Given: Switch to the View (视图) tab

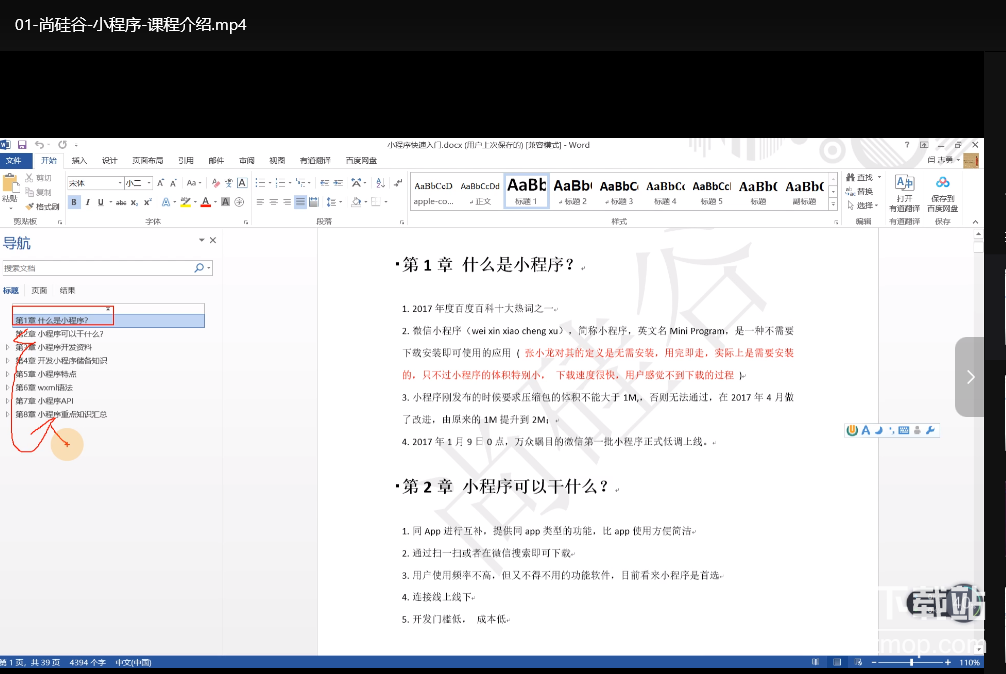Looking at the screenshot, I should click(277, 160).
